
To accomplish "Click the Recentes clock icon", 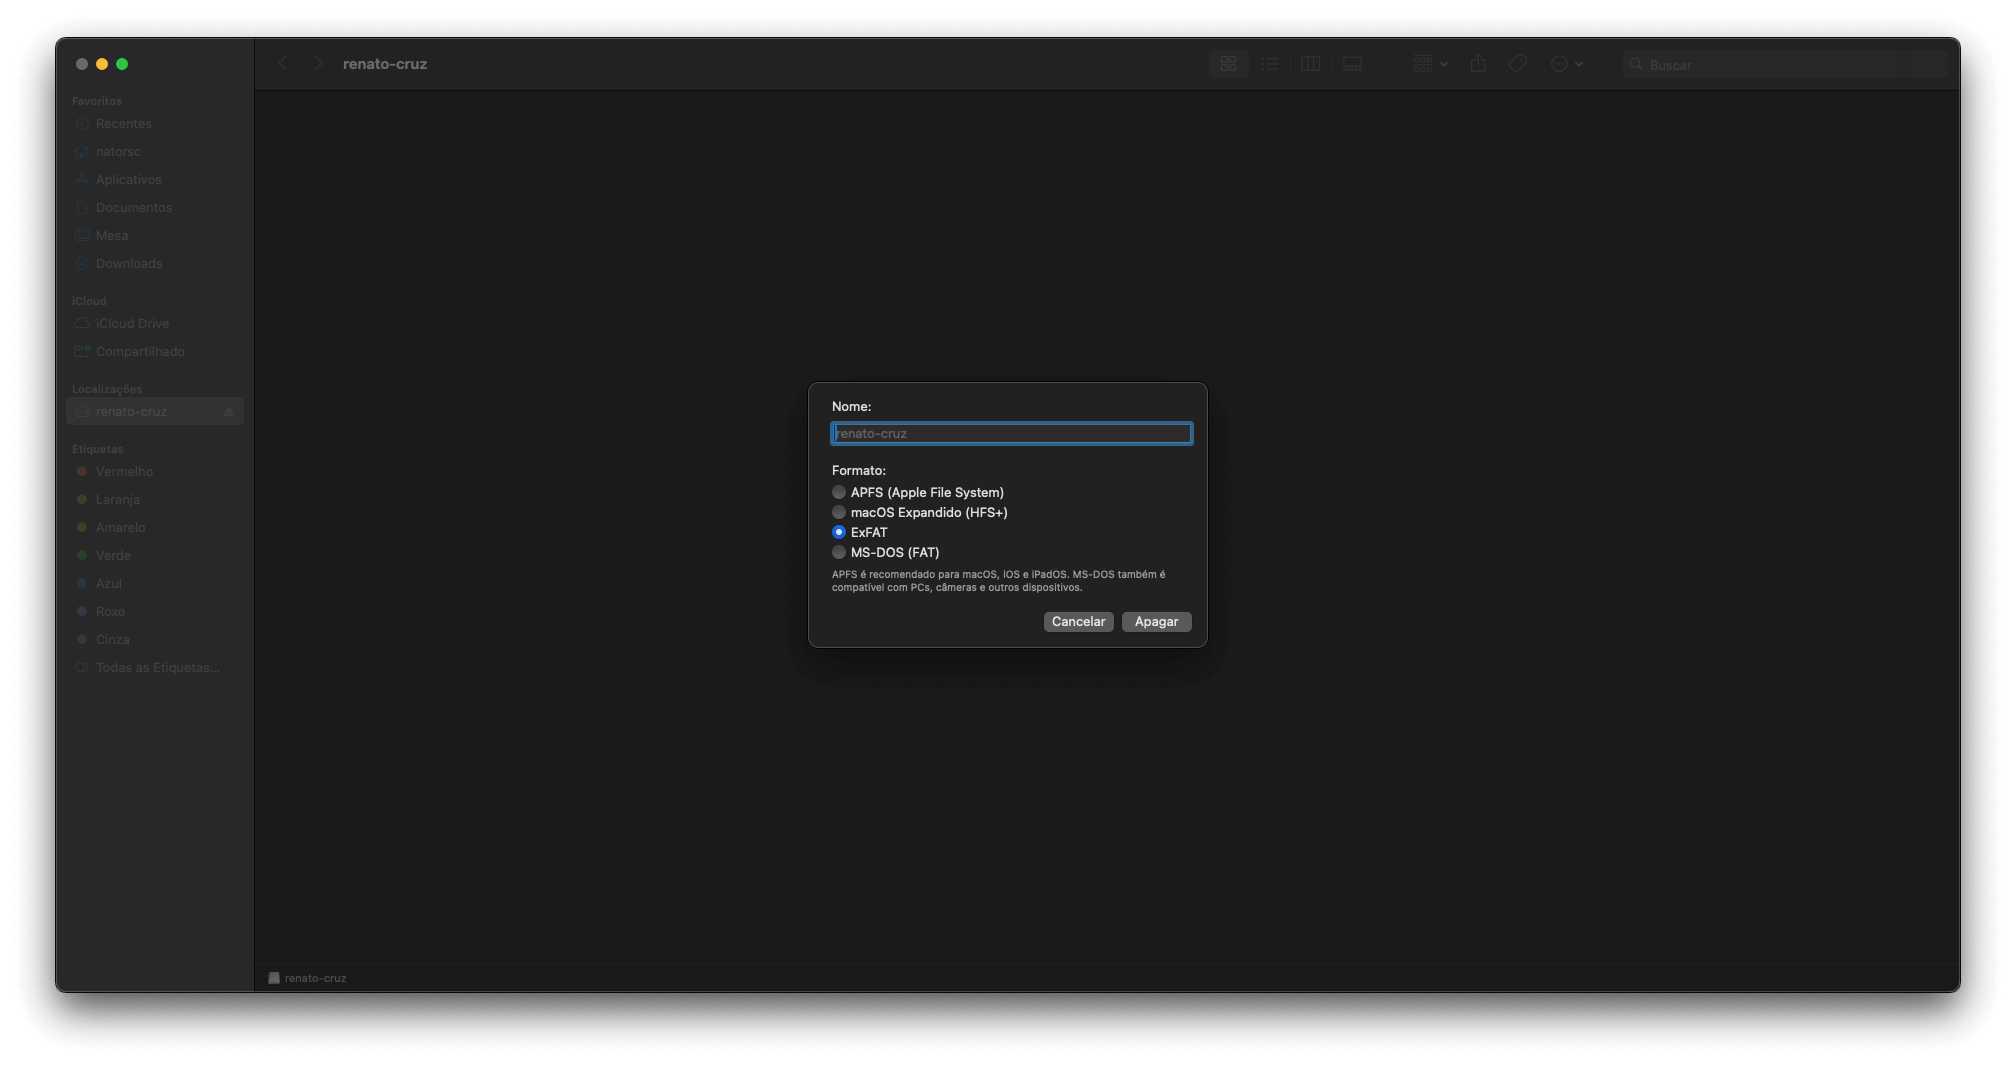I will tap(82, 124).
